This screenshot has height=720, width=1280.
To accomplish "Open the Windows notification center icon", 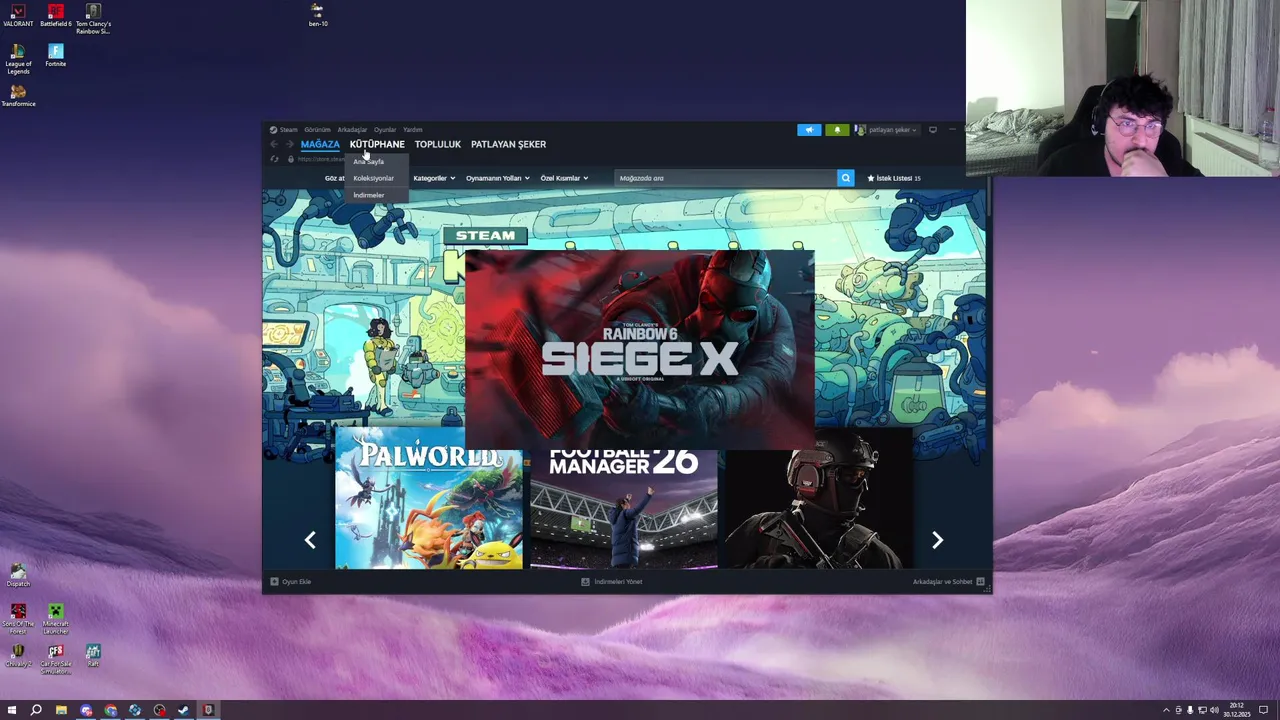I will click(x=1263, y=710).
